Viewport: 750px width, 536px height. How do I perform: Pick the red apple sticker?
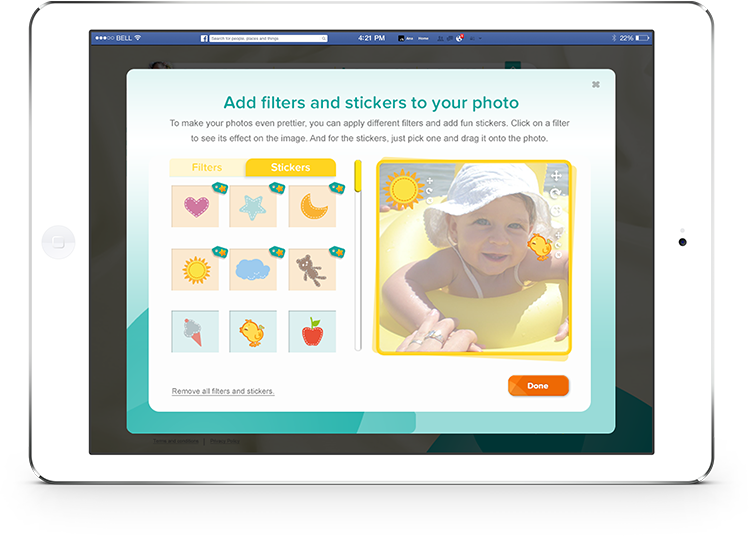pyautogui.click(x=312, y=331)
